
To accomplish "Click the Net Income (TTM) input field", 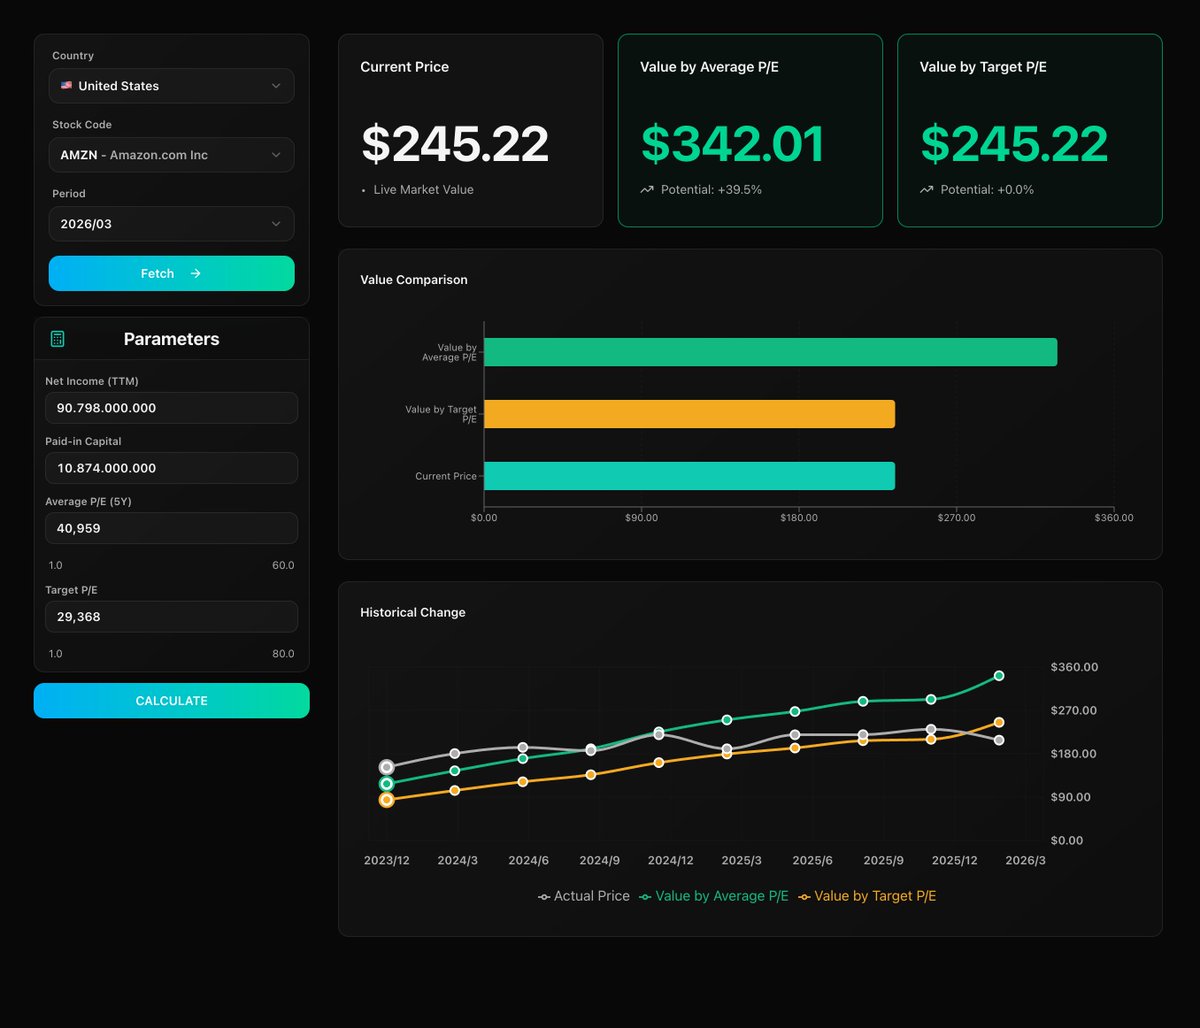I will click(172, 408).
